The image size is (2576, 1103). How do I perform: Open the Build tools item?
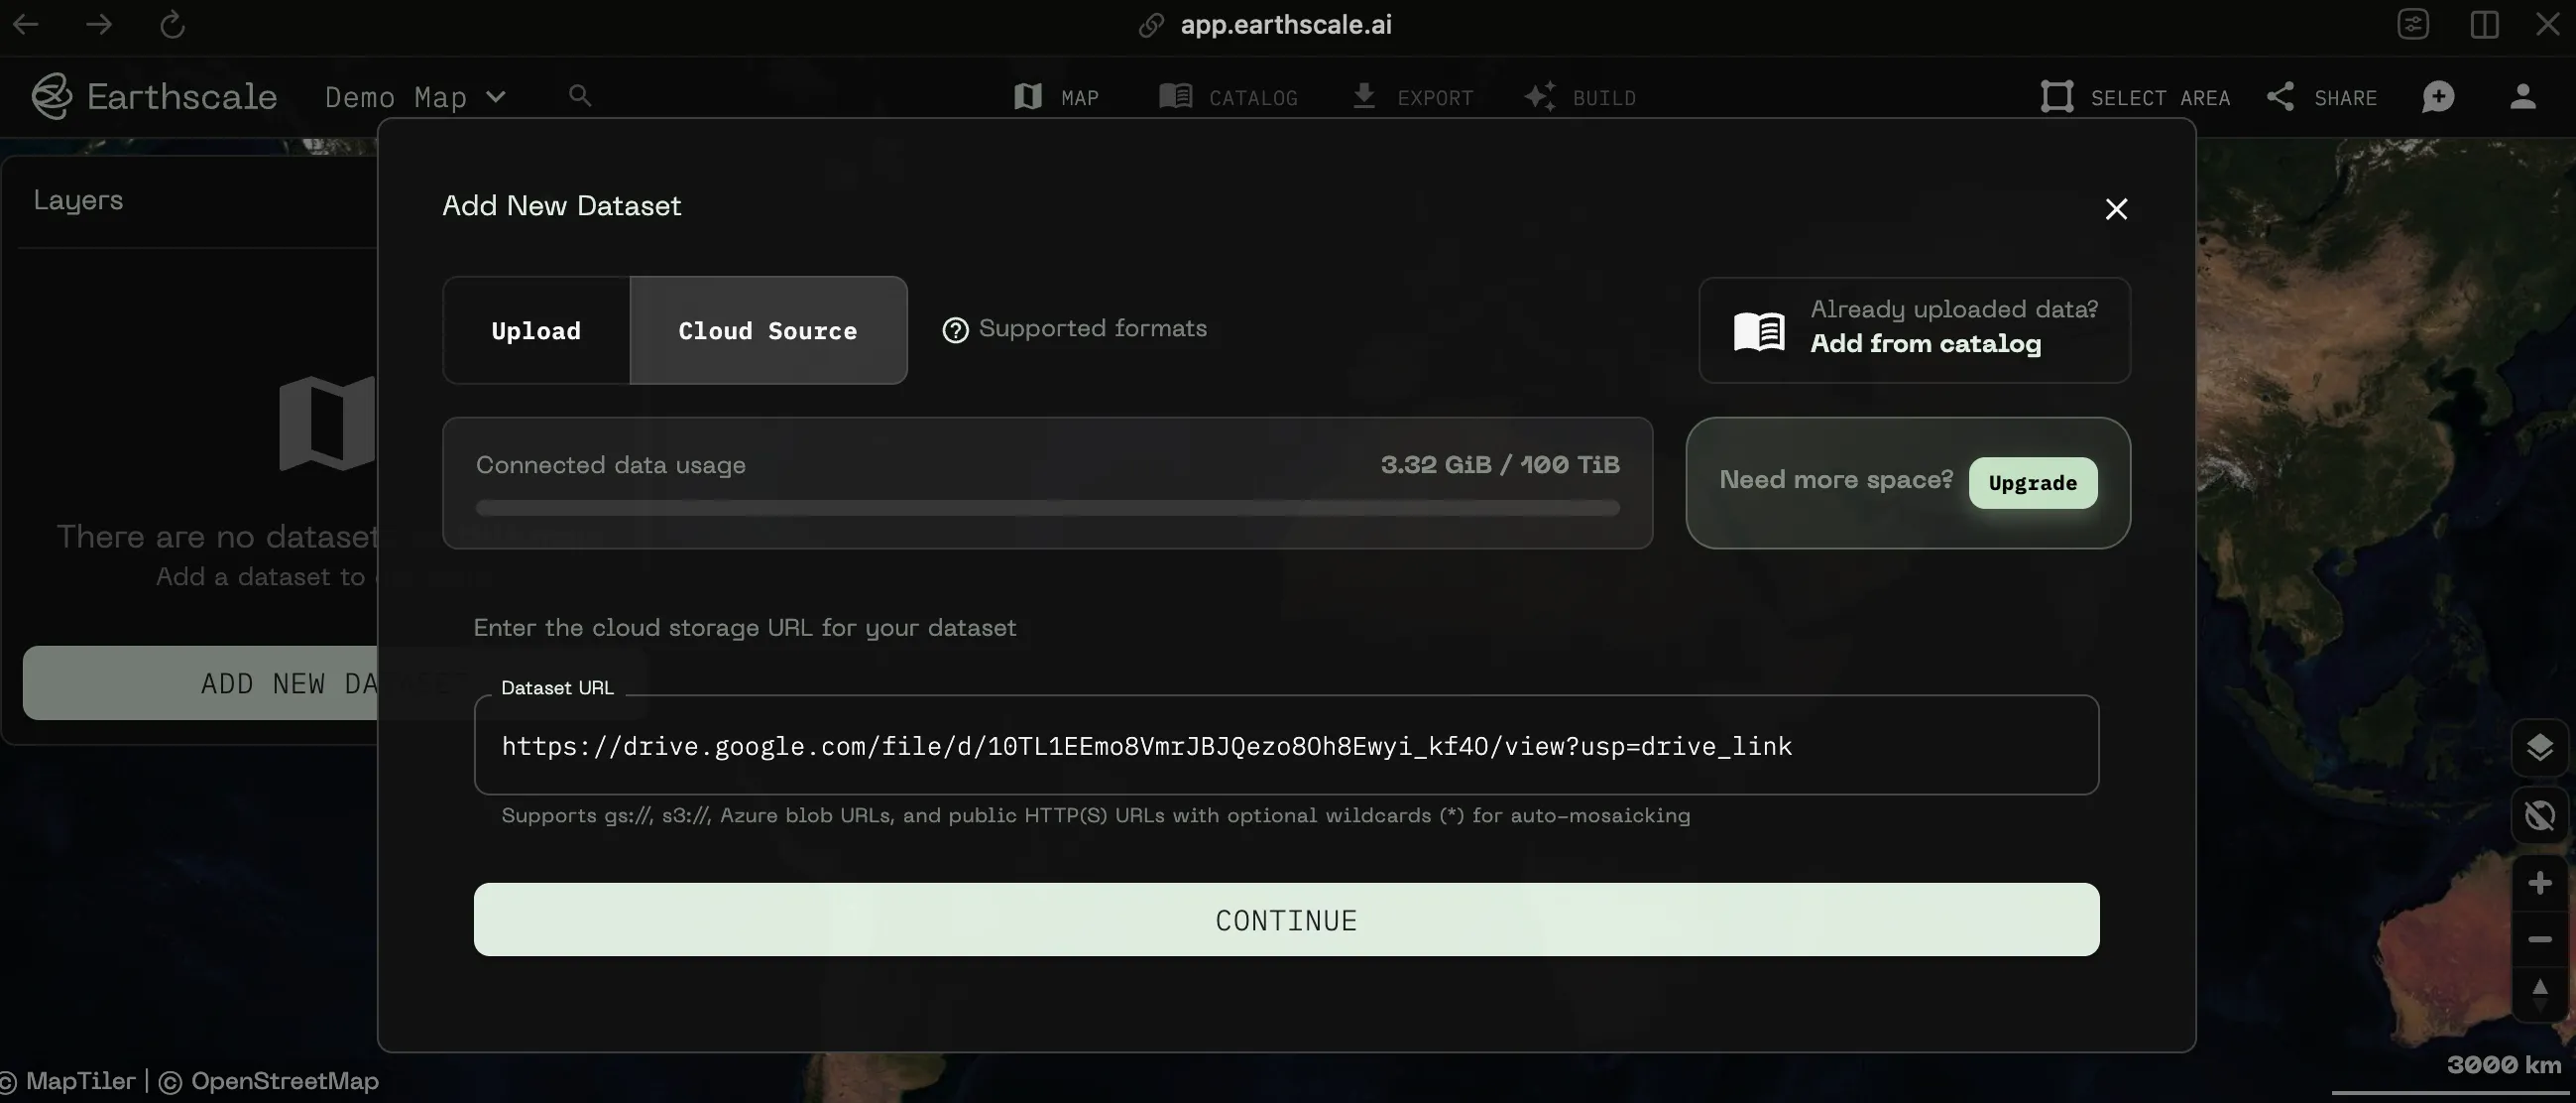[x=1580, y=97]
